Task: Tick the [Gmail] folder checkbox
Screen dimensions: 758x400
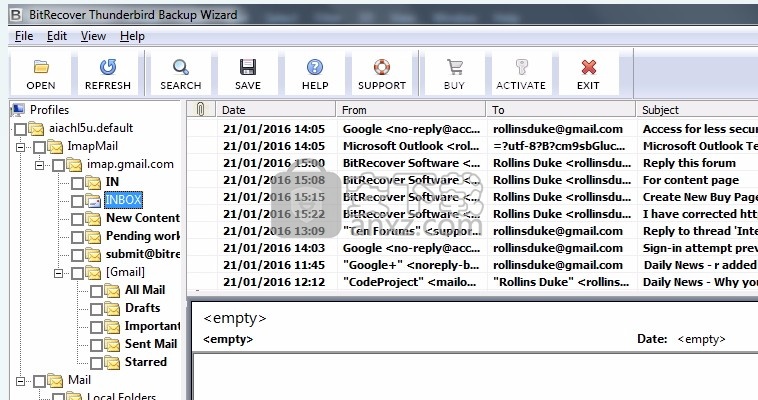Action: 77,273
